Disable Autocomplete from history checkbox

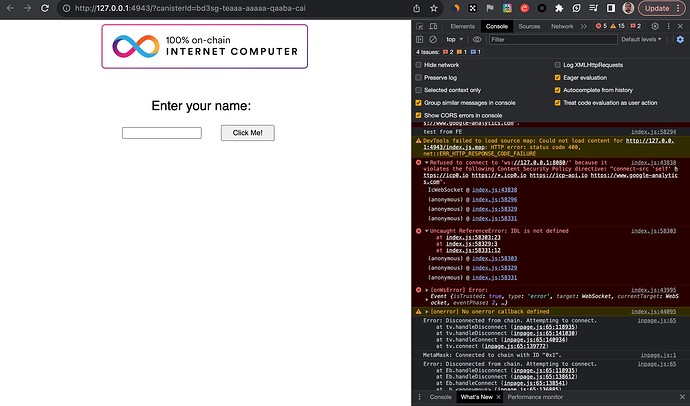click(x=558, y=90)
